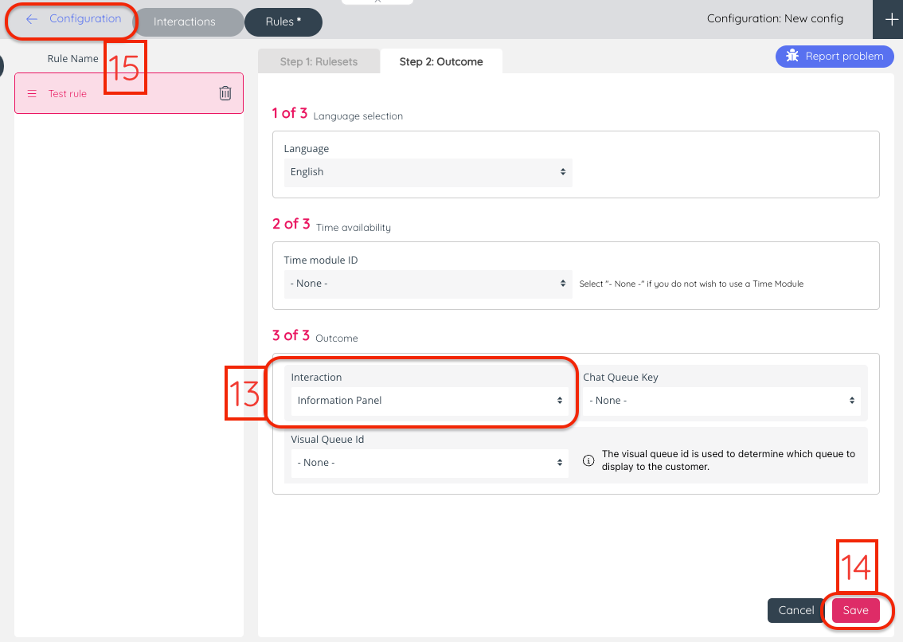Click the trash icon on Test rule
The image size is (904, 642).
[x=225, y=93]
